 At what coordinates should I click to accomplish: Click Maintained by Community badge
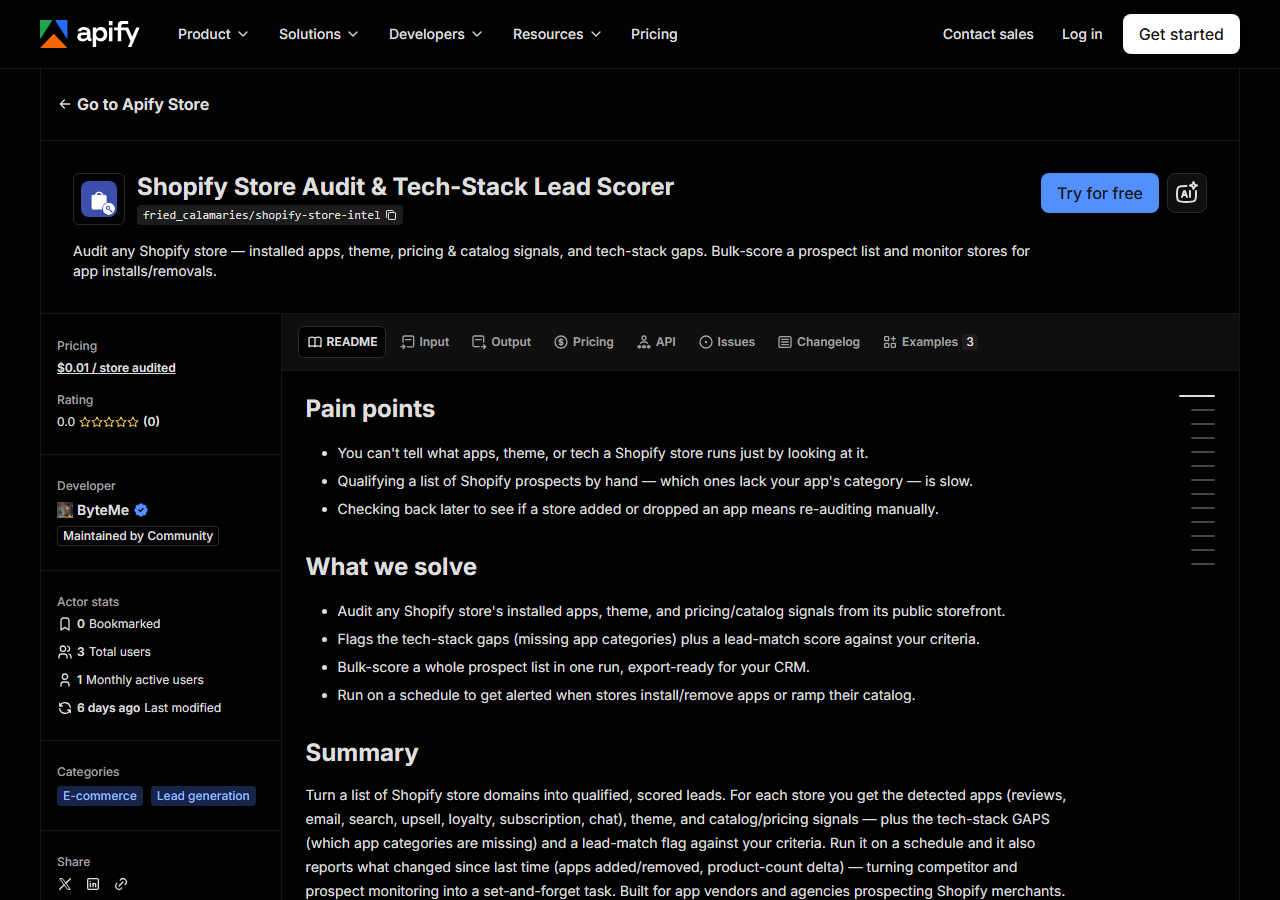tap(138, 536)
